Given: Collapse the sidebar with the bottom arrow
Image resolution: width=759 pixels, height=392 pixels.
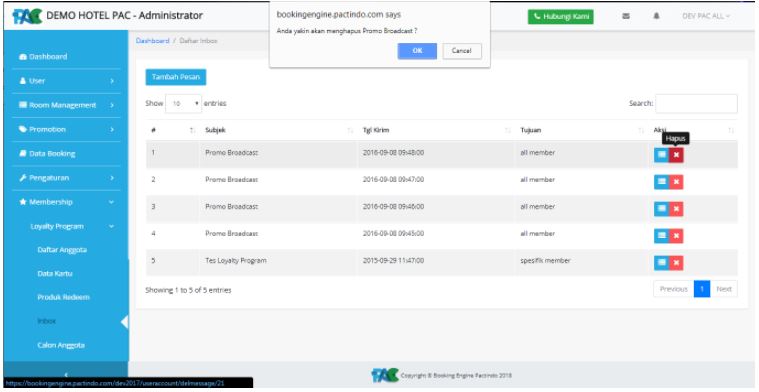Looking at the screenshot, I should [x=65, y=375].
